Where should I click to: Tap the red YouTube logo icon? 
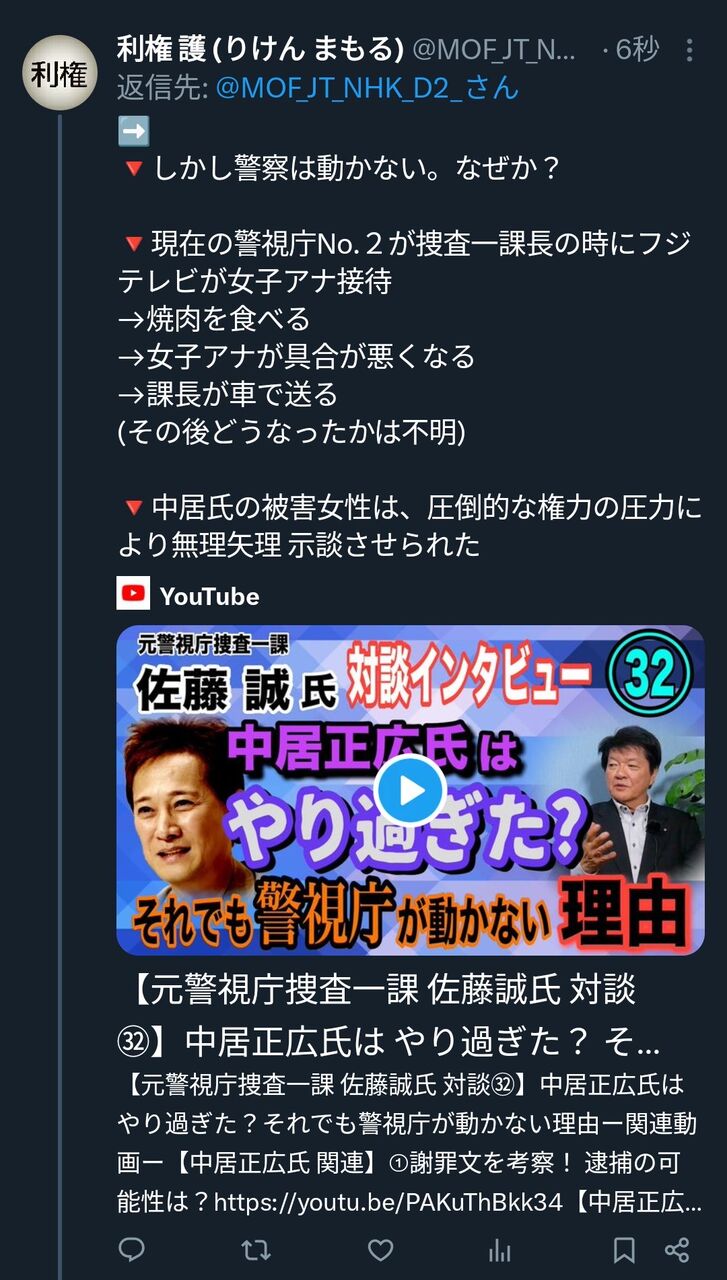tap(133, 595)
